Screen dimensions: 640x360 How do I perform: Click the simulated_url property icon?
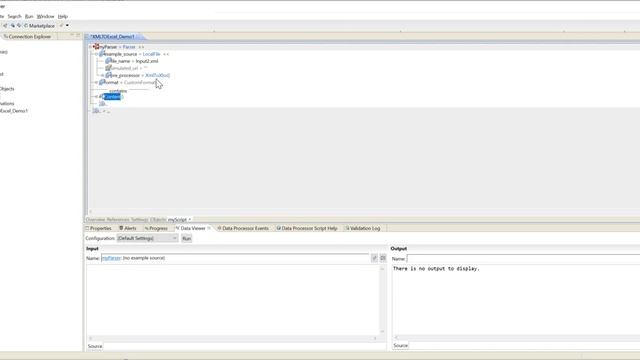[x=108, y=68]
